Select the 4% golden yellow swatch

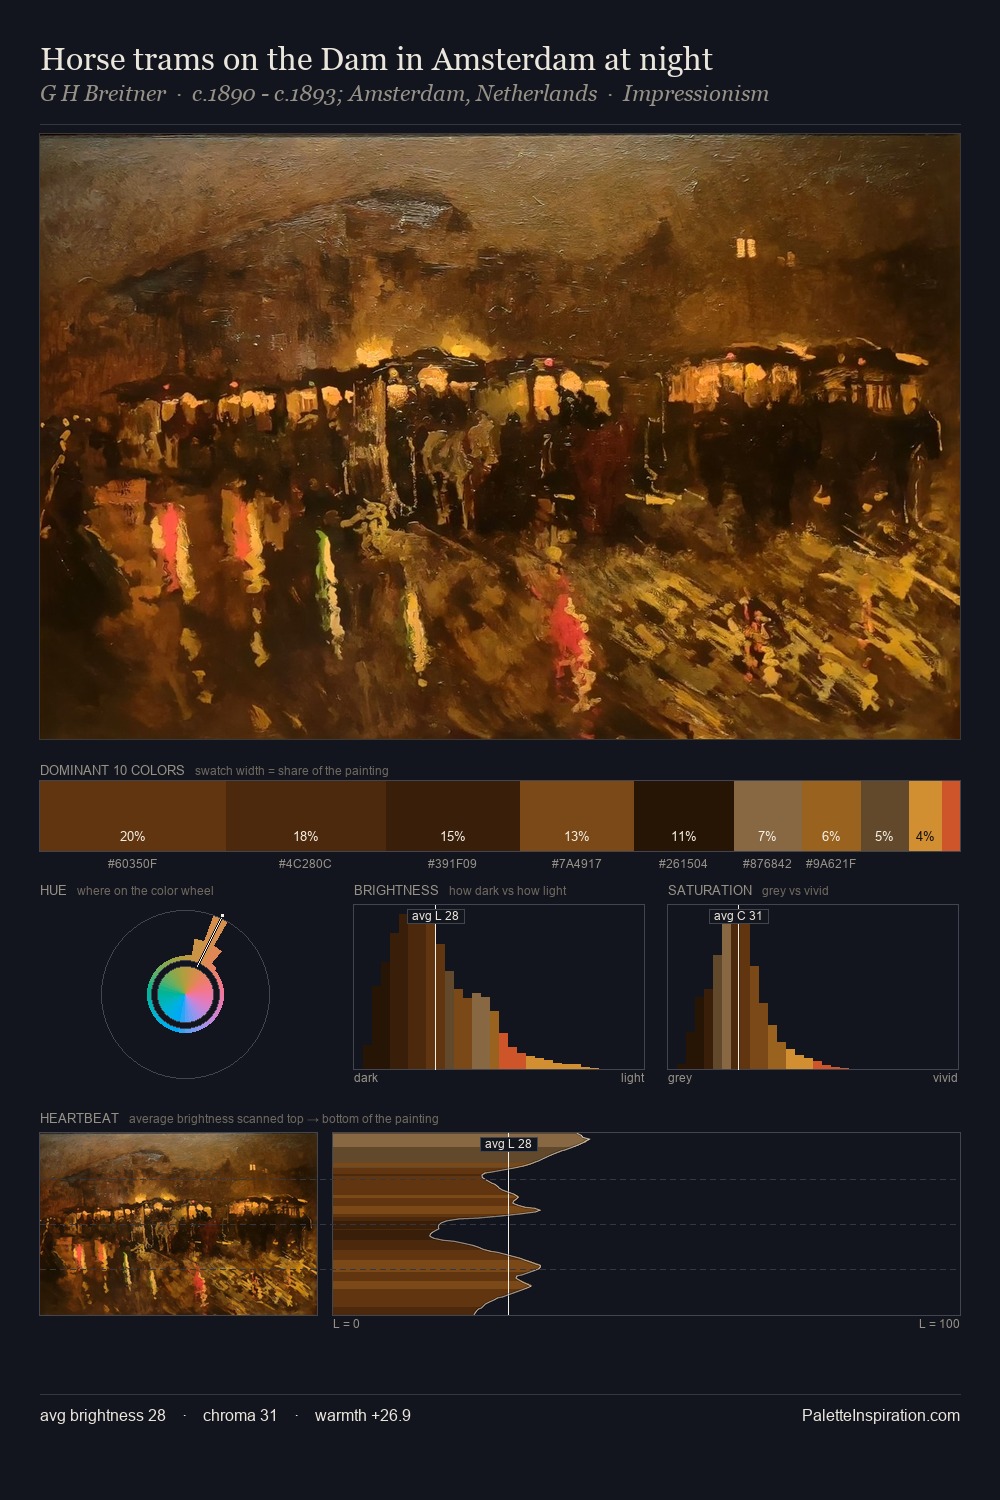tap(925, 816)
